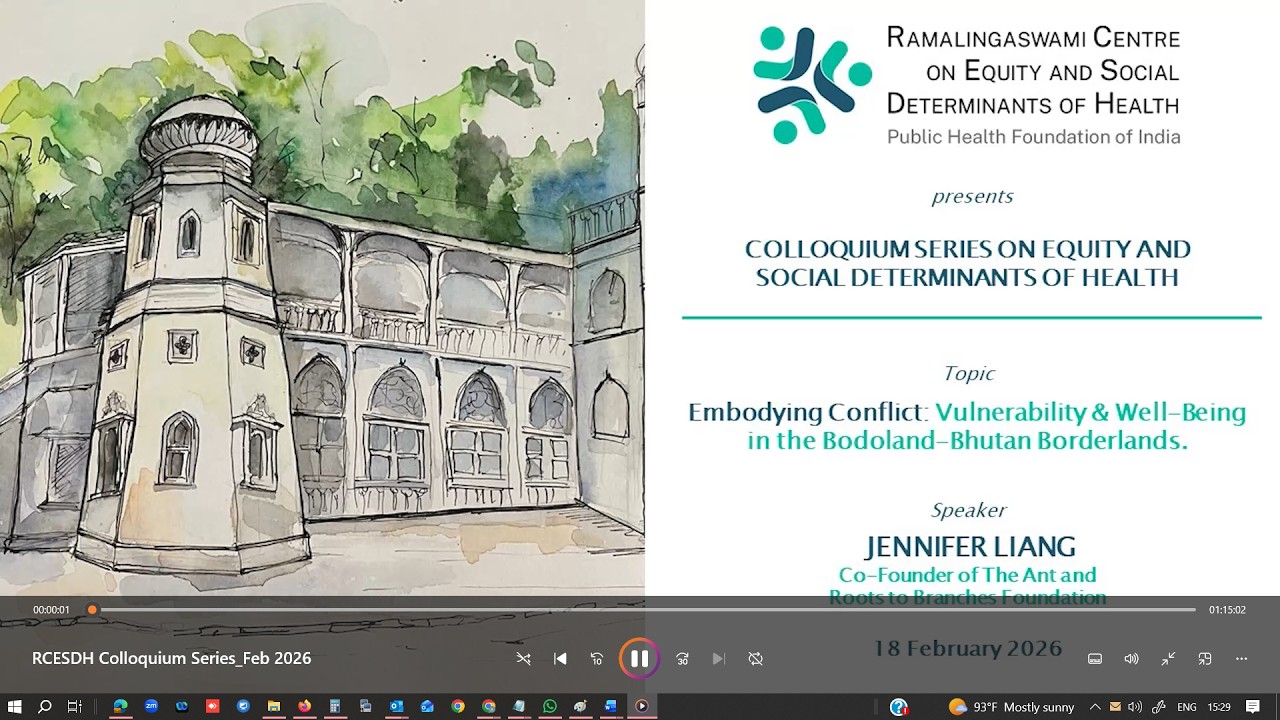1280x720 pixels.
Task: Open Task View
Action: pos(74,706)
